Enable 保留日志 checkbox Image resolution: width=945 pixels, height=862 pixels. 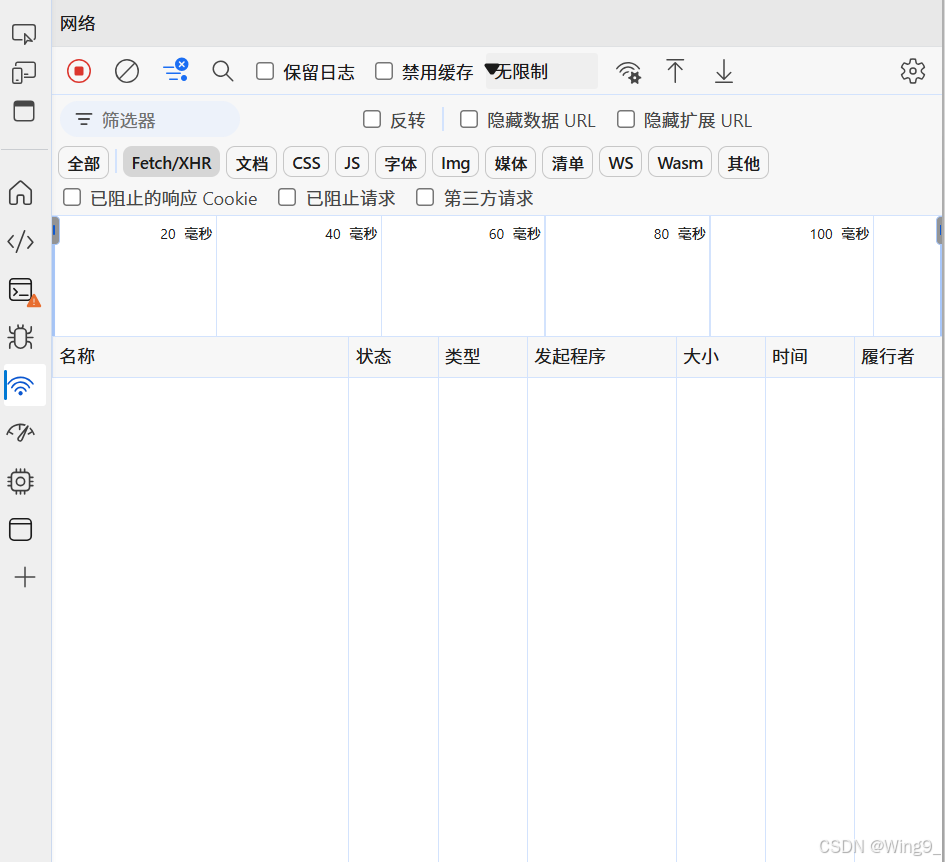coord(265,71)
